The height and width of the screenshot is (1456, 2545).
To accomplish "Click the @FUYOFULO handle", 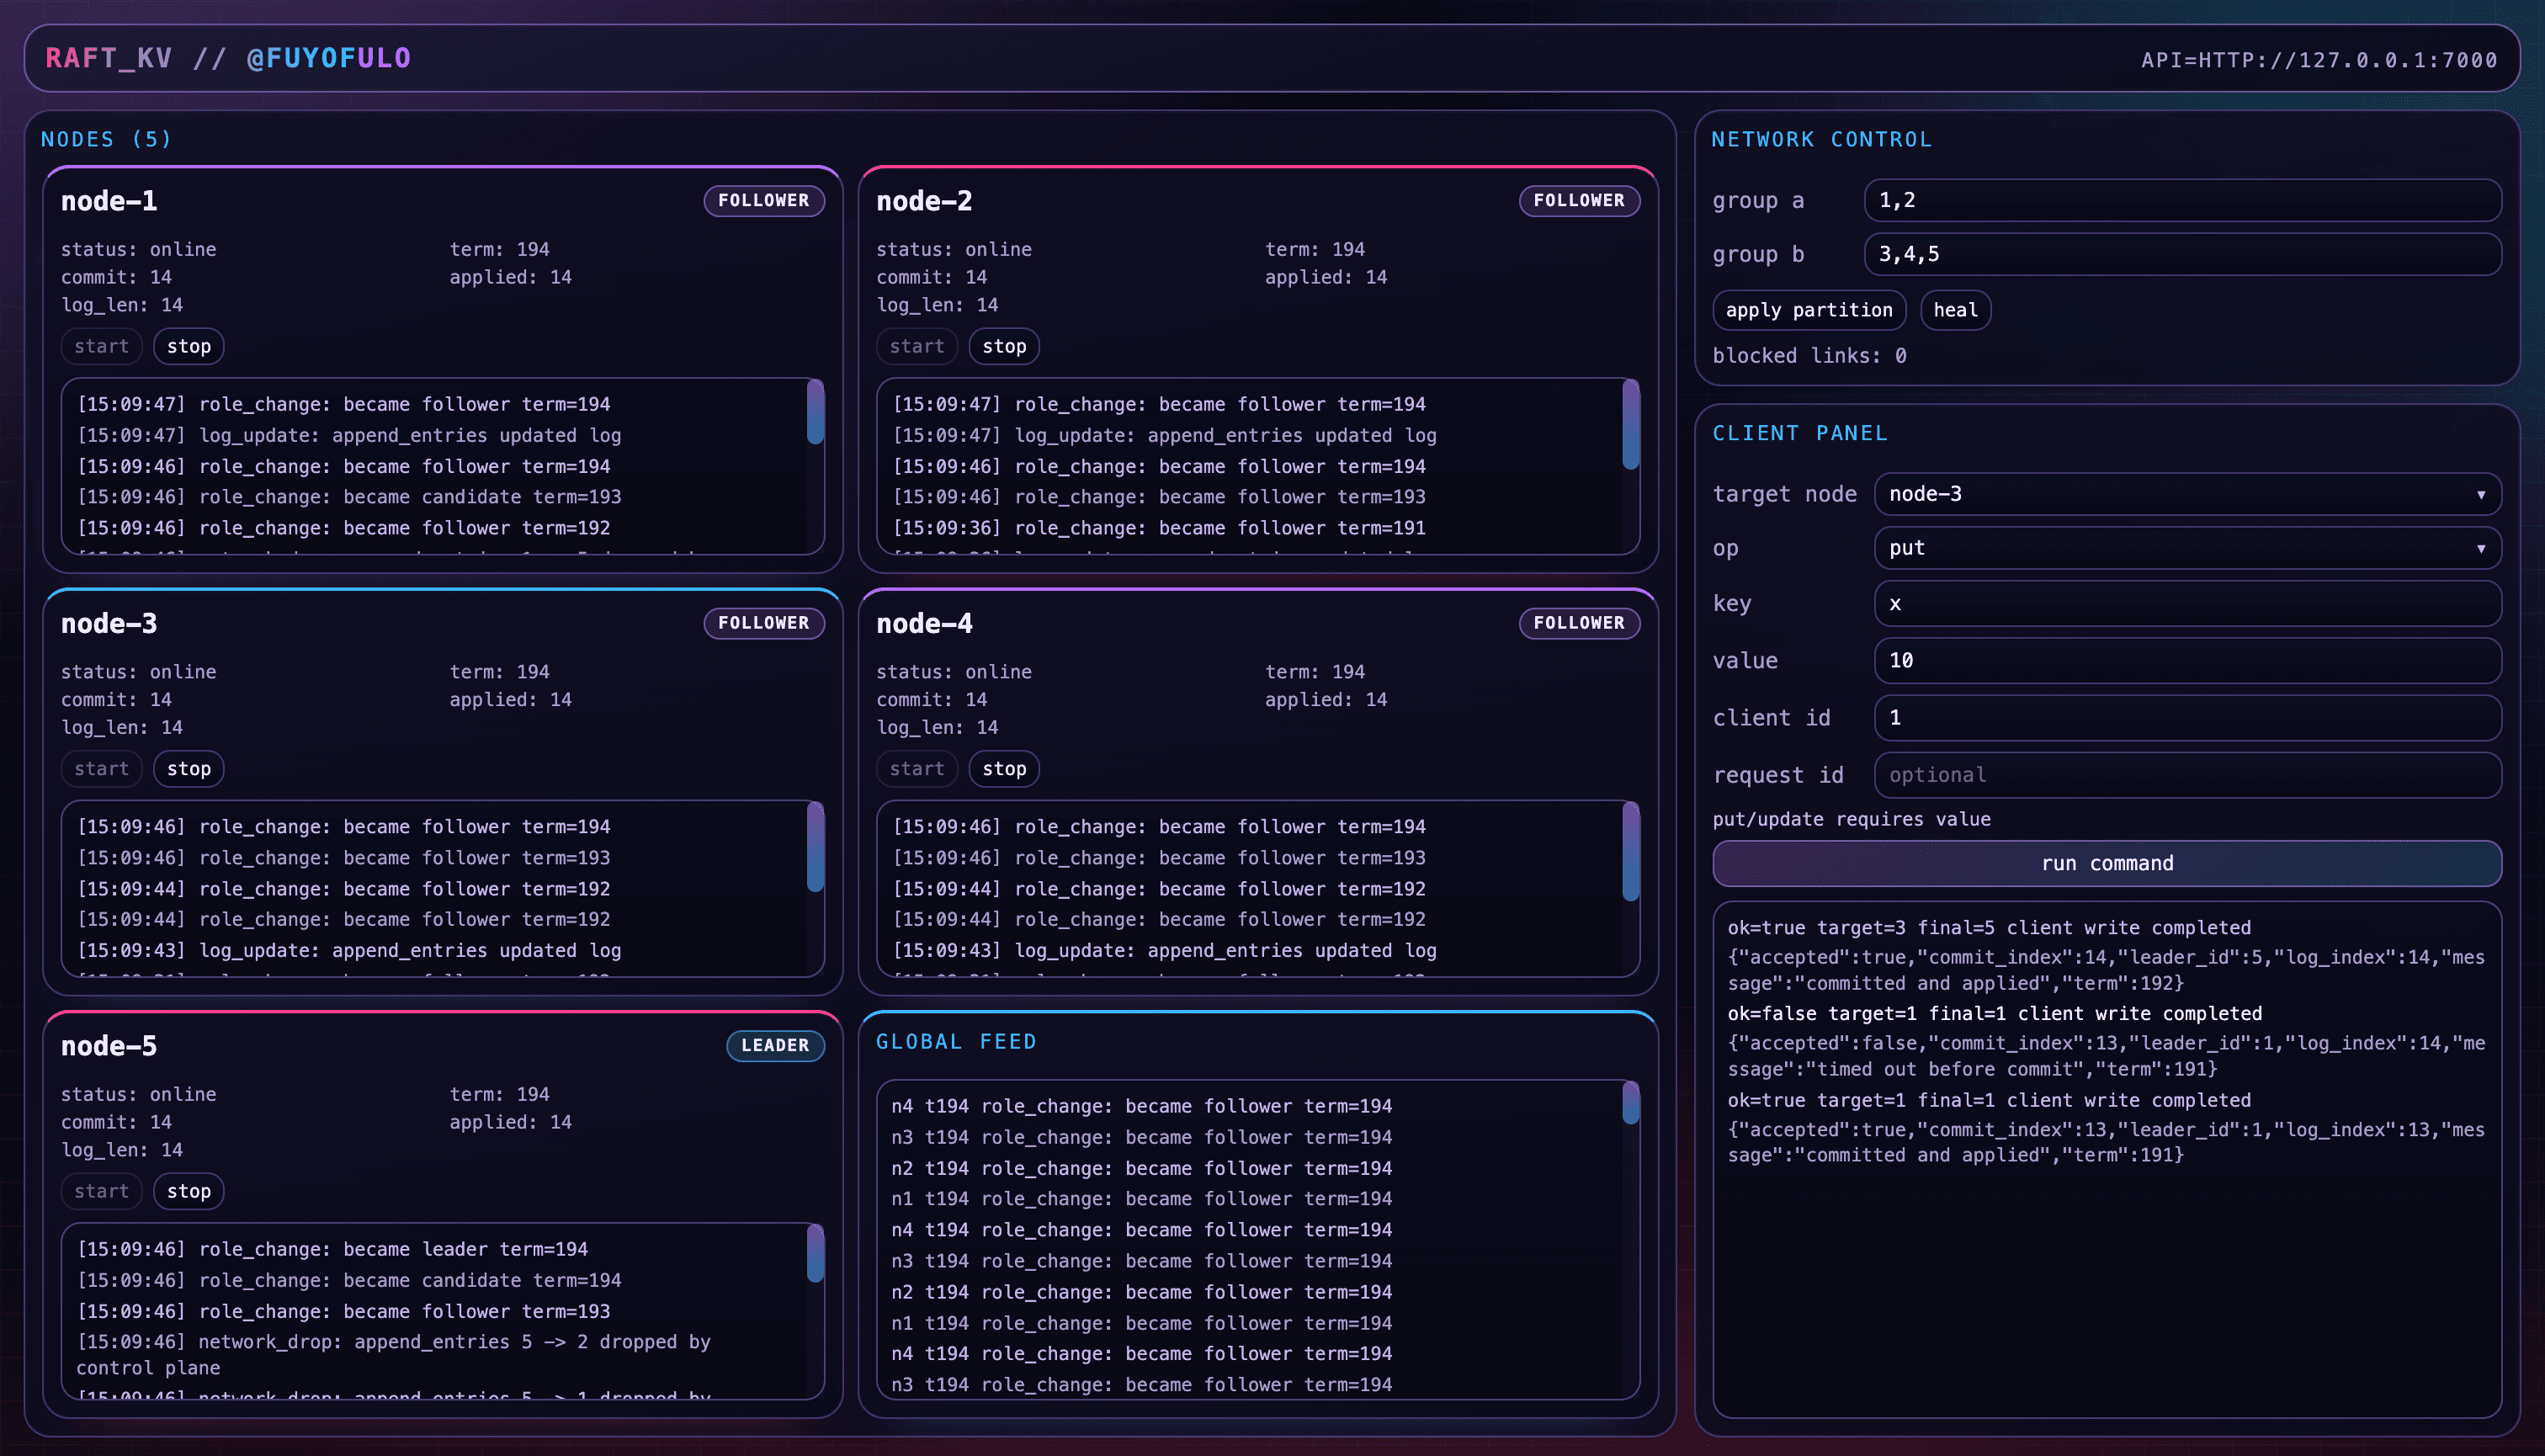I will [x=329, y=58].
